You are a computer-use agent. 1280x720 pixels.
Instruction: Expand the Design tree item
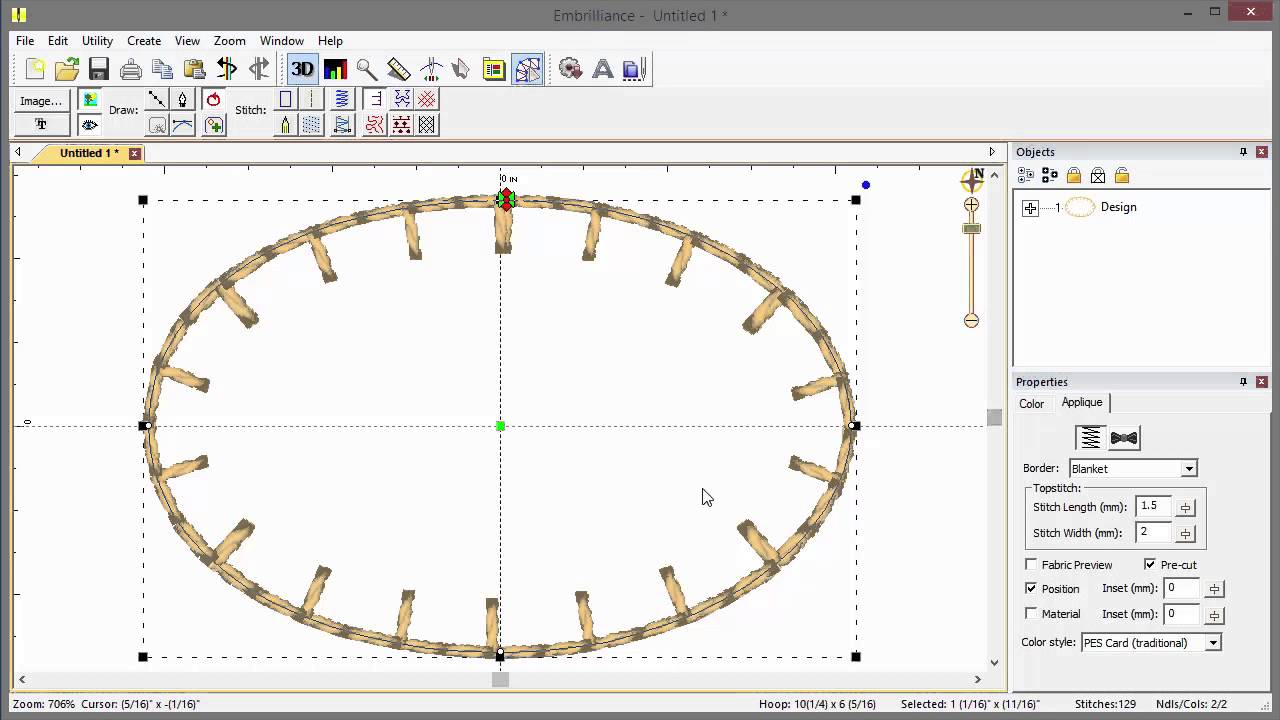coord(1030,208)
